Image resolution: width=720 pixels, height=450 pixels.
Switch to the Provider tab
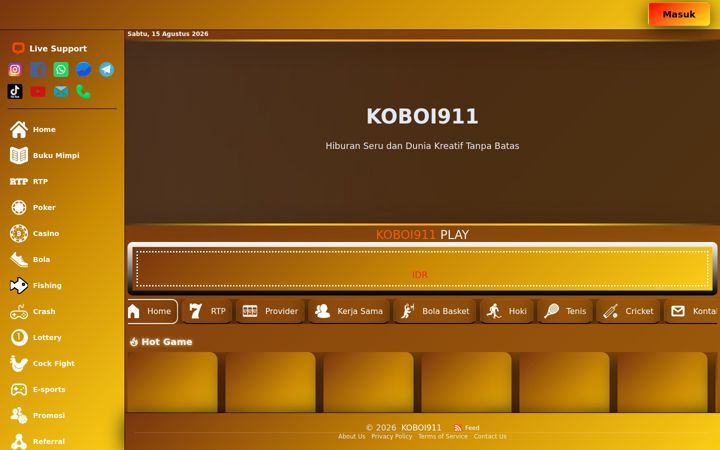270,311
